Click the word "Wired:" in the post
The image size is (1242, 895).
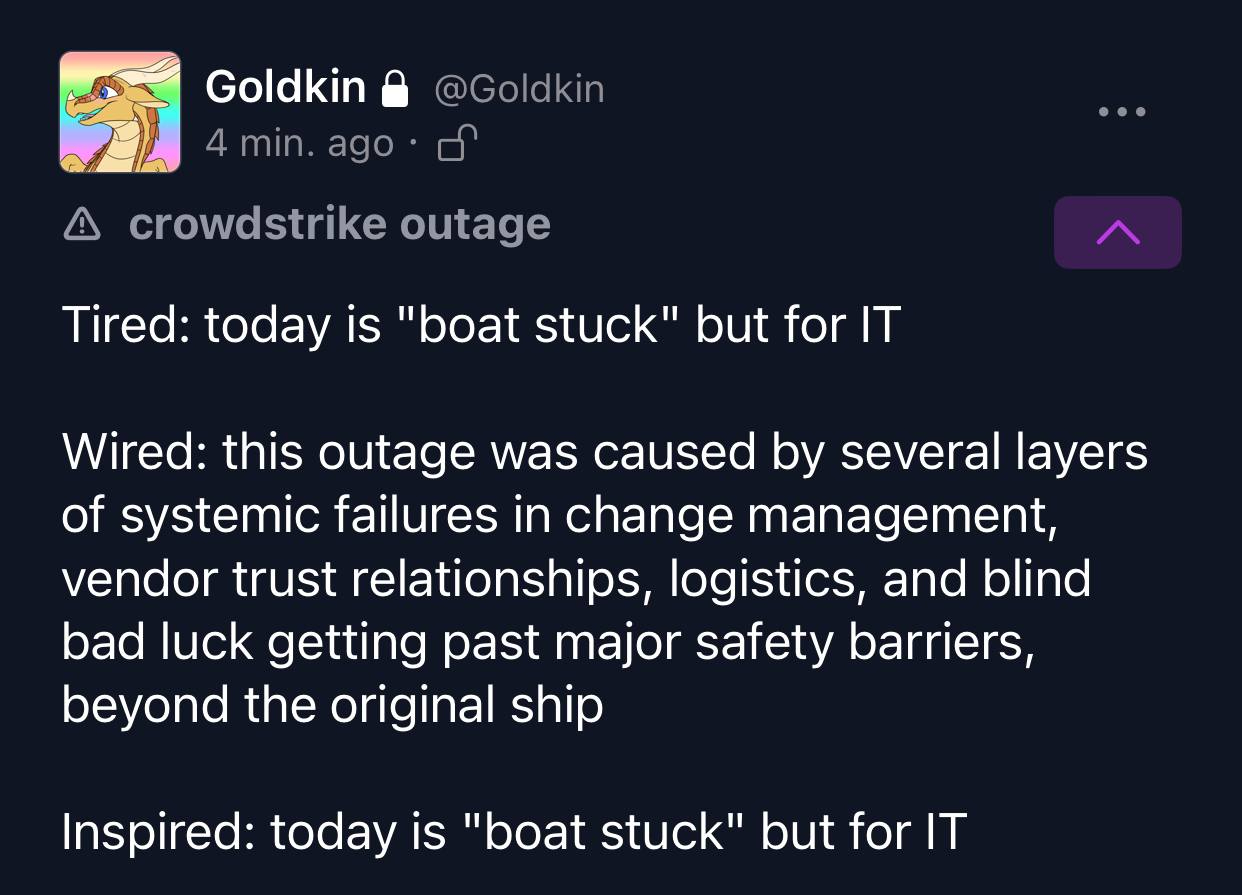[x=134, y=453]
